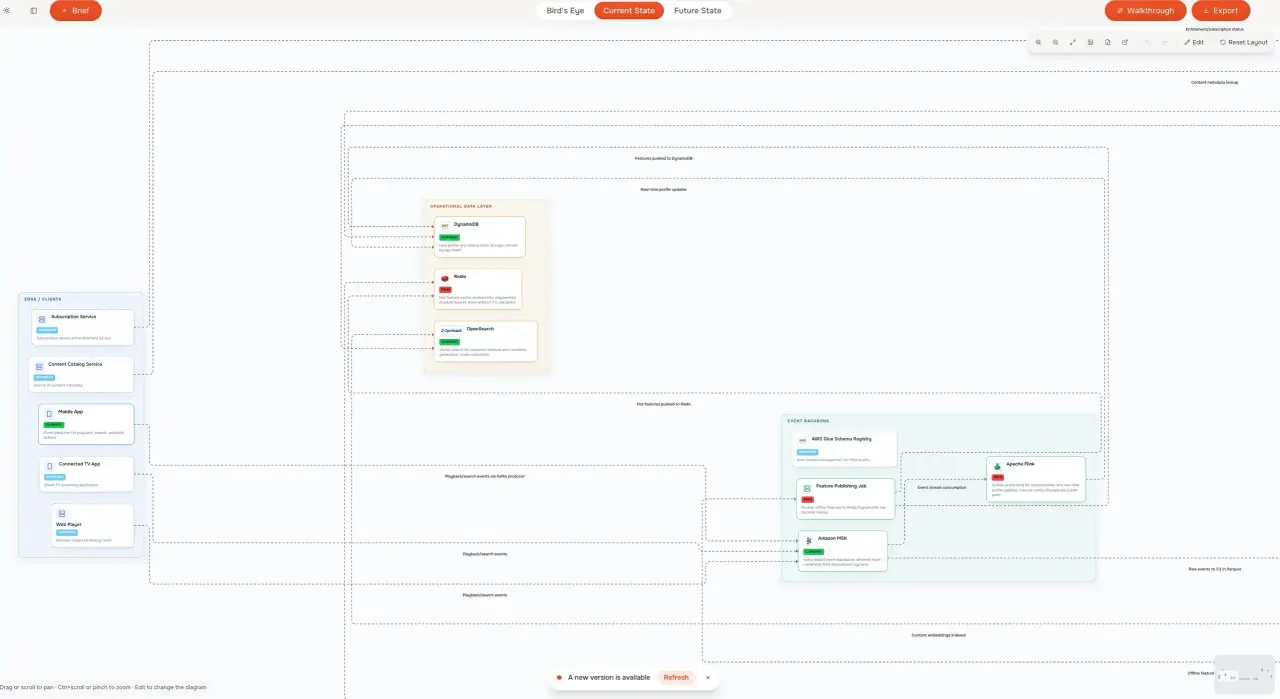Click the 'Content embeddings indexed' edge label
1280x699 pixels.
click(938, 634)
